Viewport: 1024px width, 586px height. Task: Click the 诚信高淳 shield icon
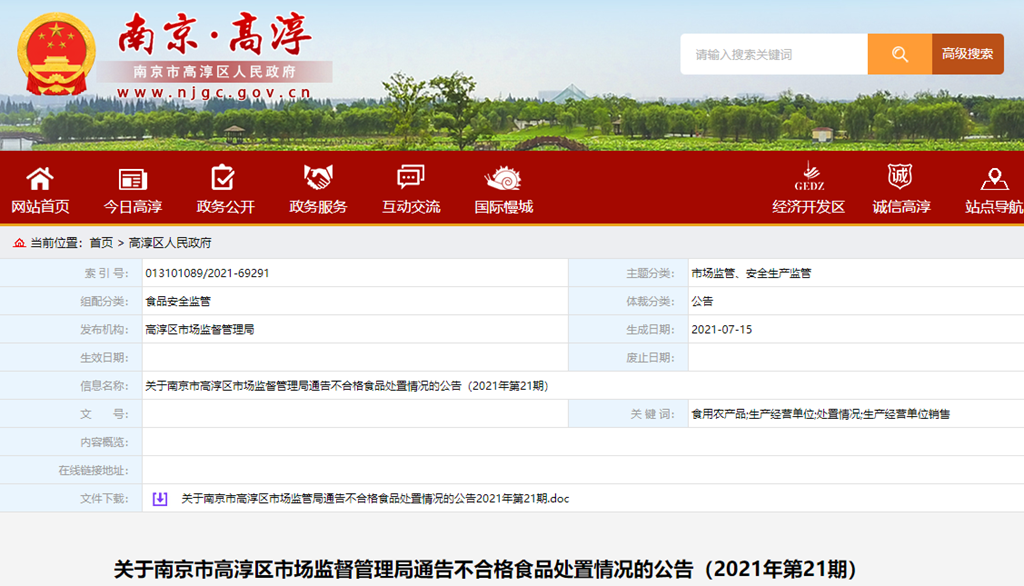900,177
